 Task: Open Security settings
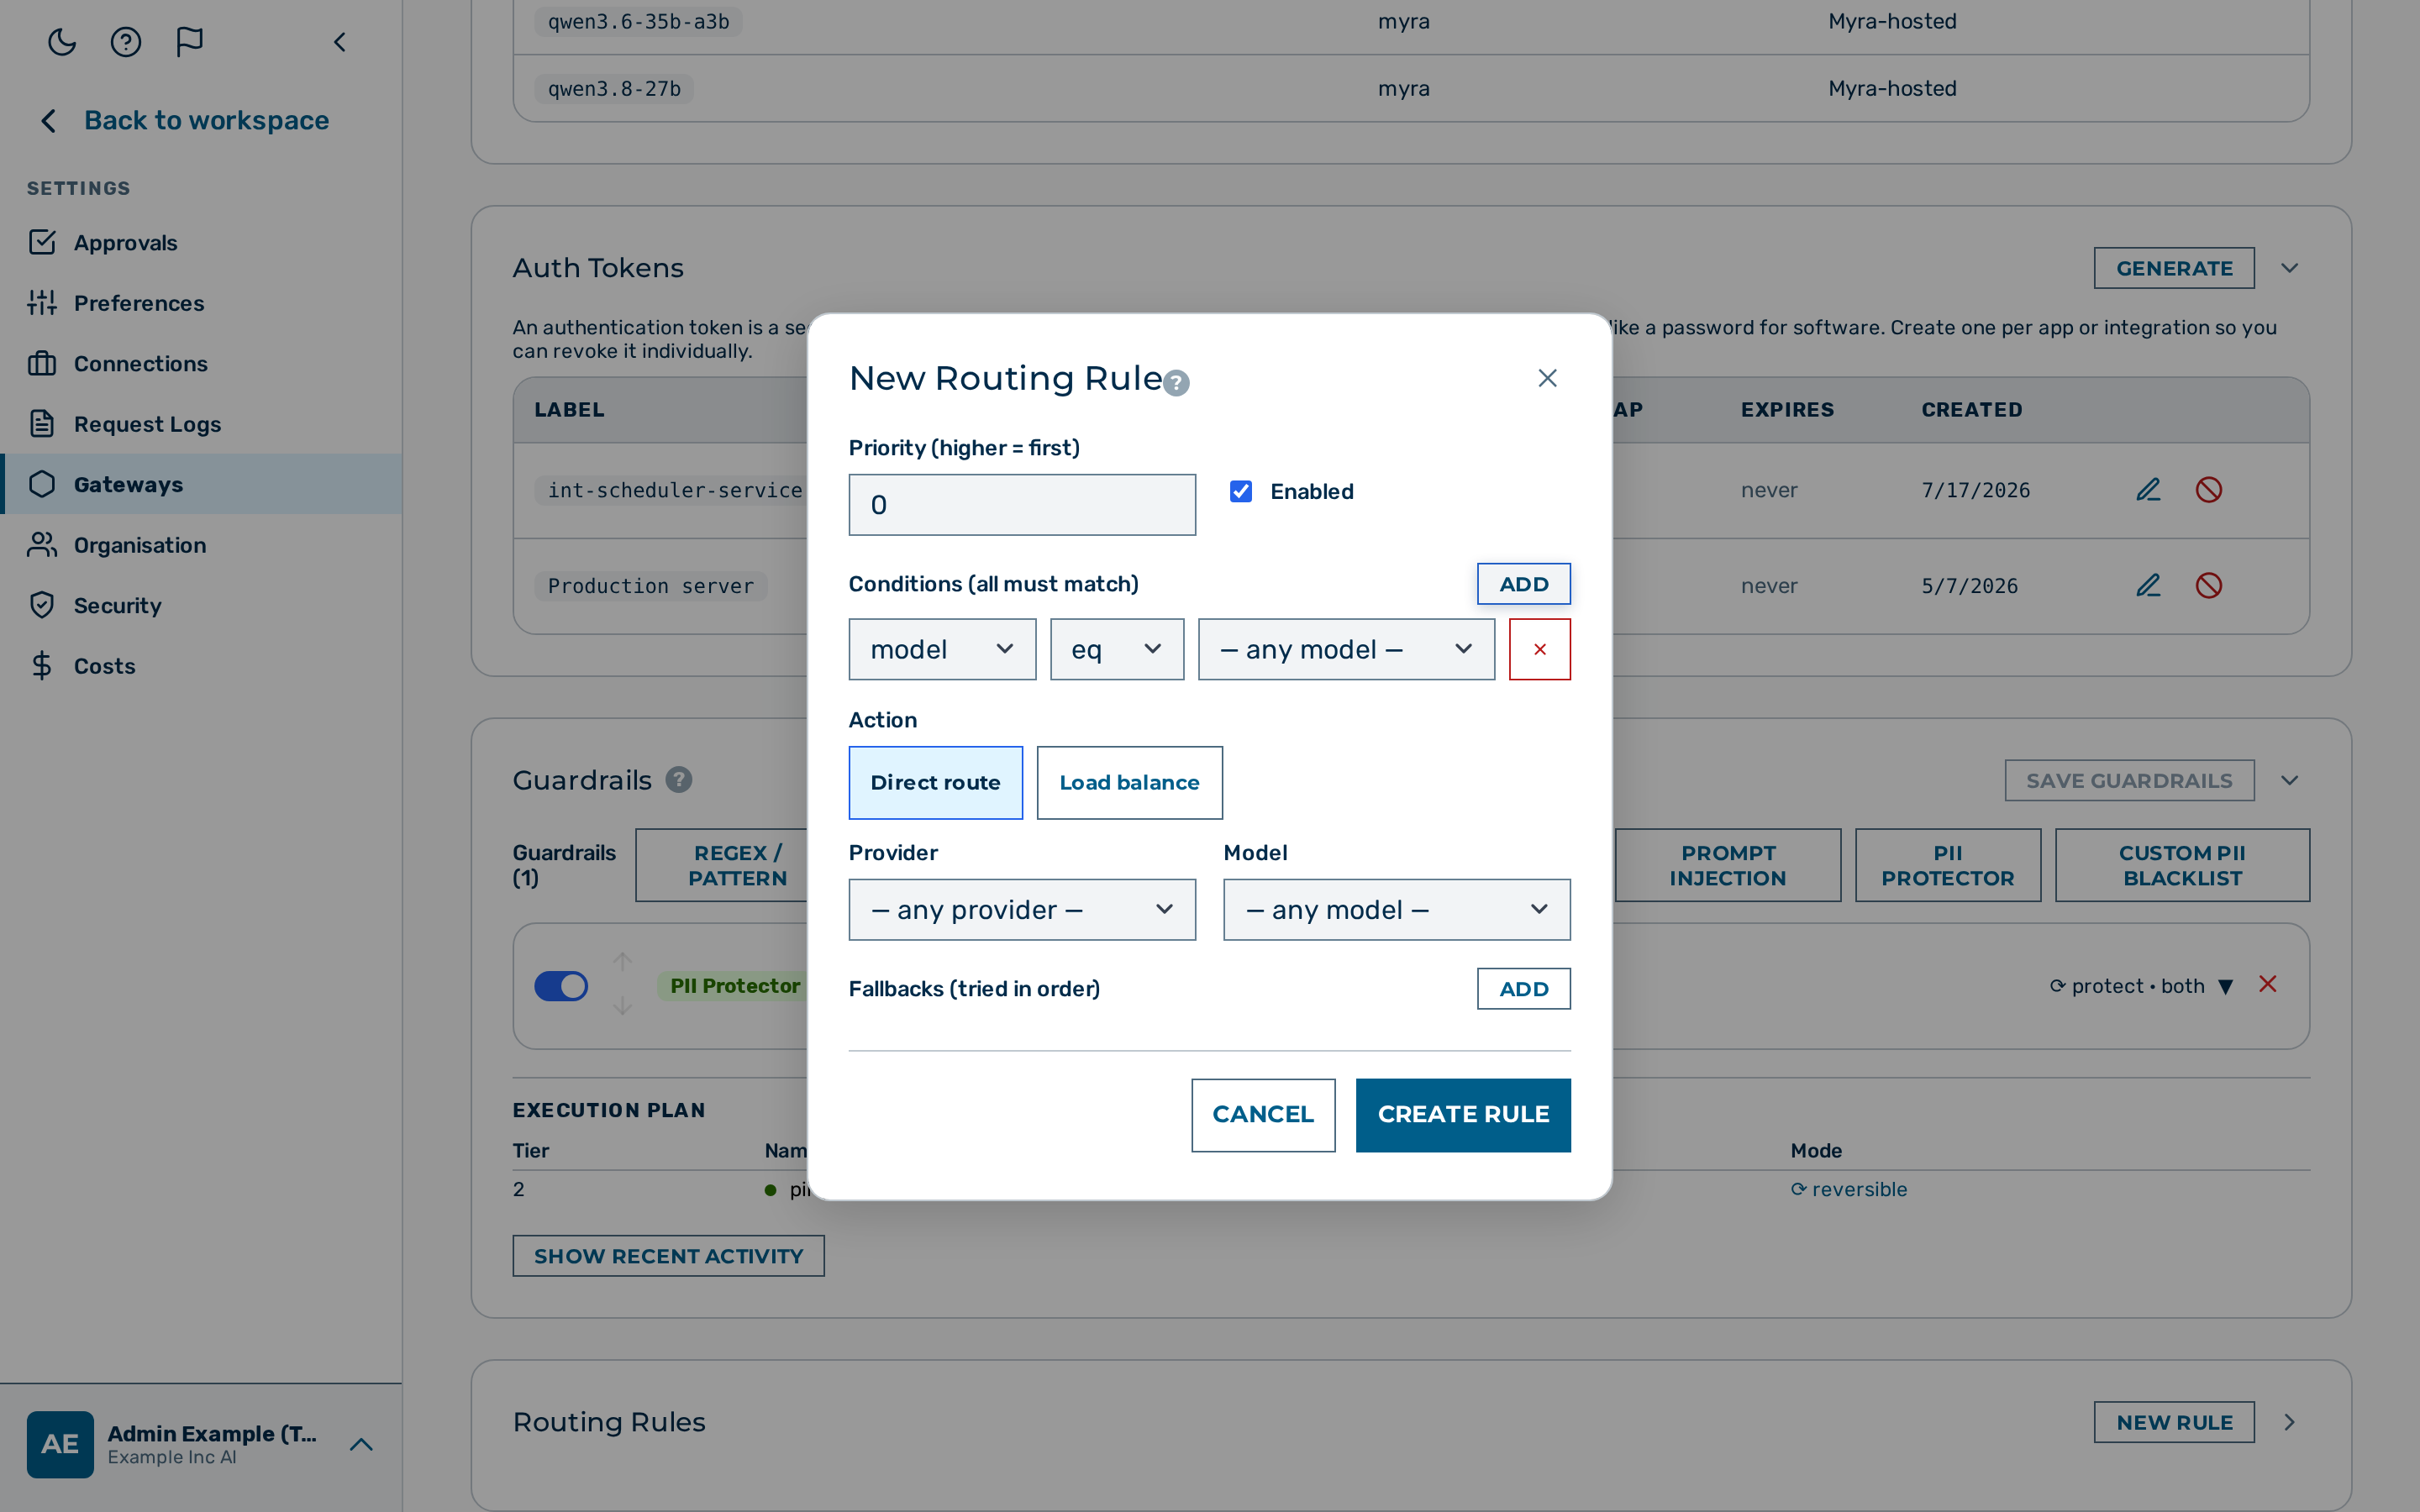pos(201,605)
